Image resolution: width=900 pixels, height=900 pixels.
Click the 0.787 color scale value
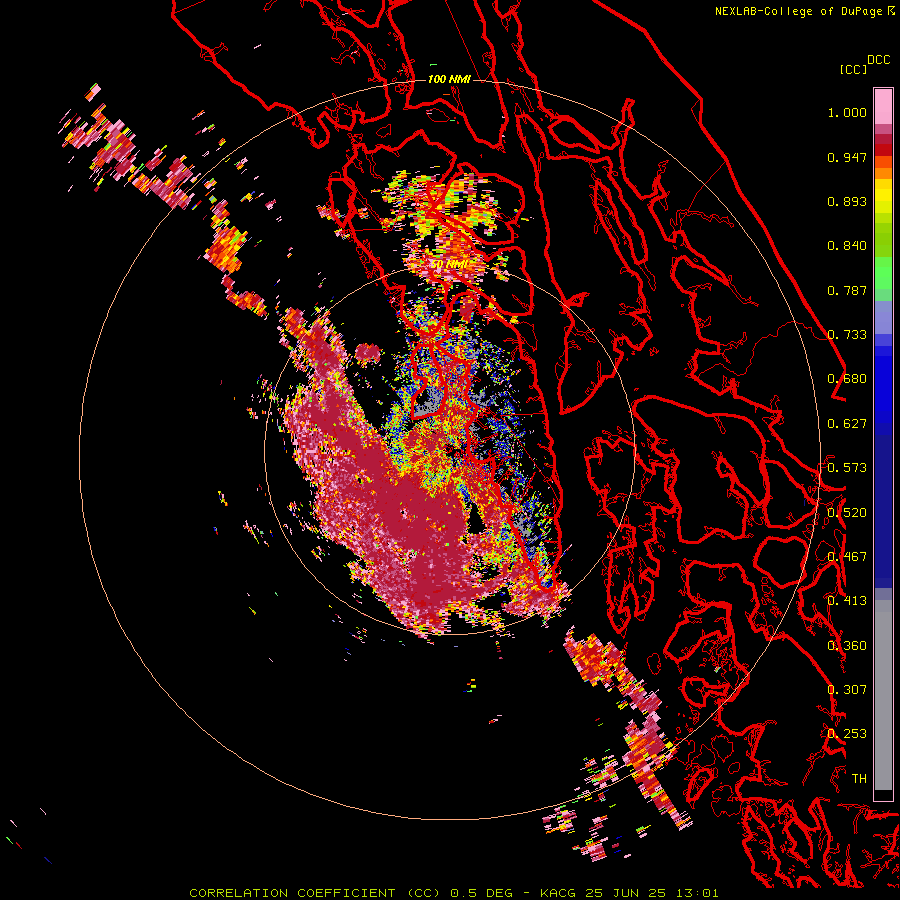[847, 290]
